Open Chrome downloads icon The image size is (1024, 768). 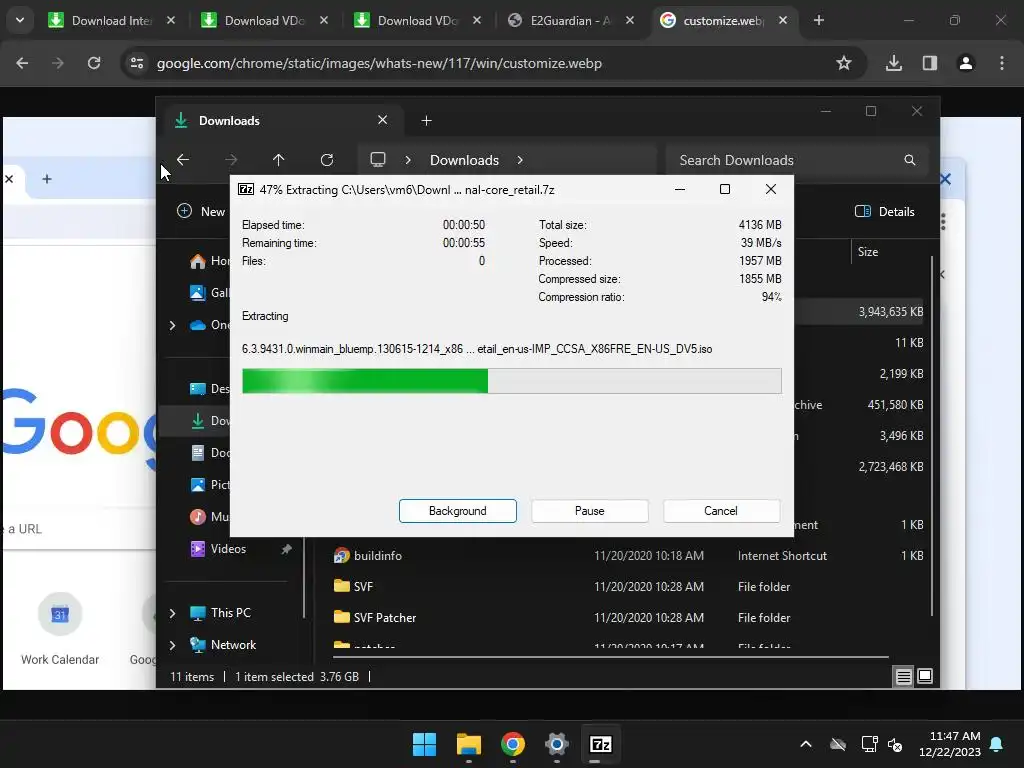[893, 63]
